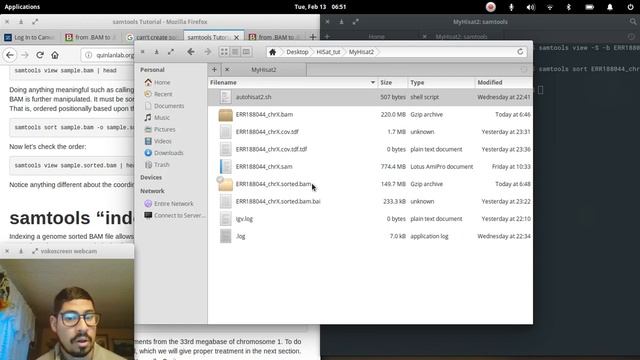640x360 pixels.
Task: Add a new tab in file manager
Action: click(x=214, y=69)
